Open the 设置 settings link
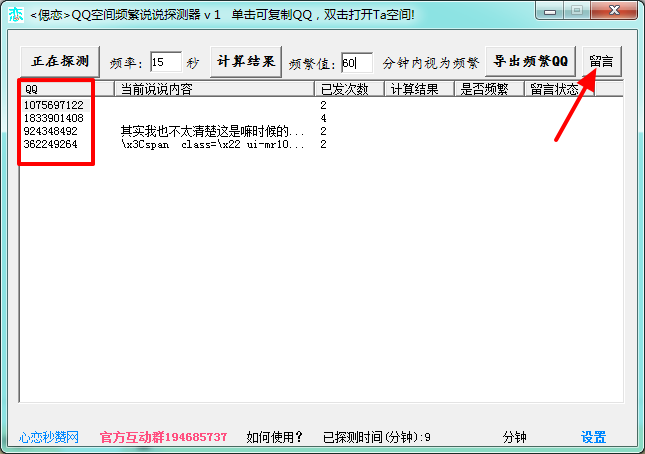 tap(594, 437)
